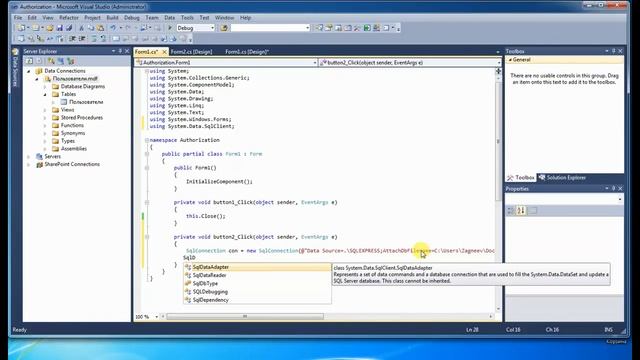This screenshot has width=640, height=360.
Task: Select SQLDebugging in the IntelliSense list
Action: click(257, 292)
